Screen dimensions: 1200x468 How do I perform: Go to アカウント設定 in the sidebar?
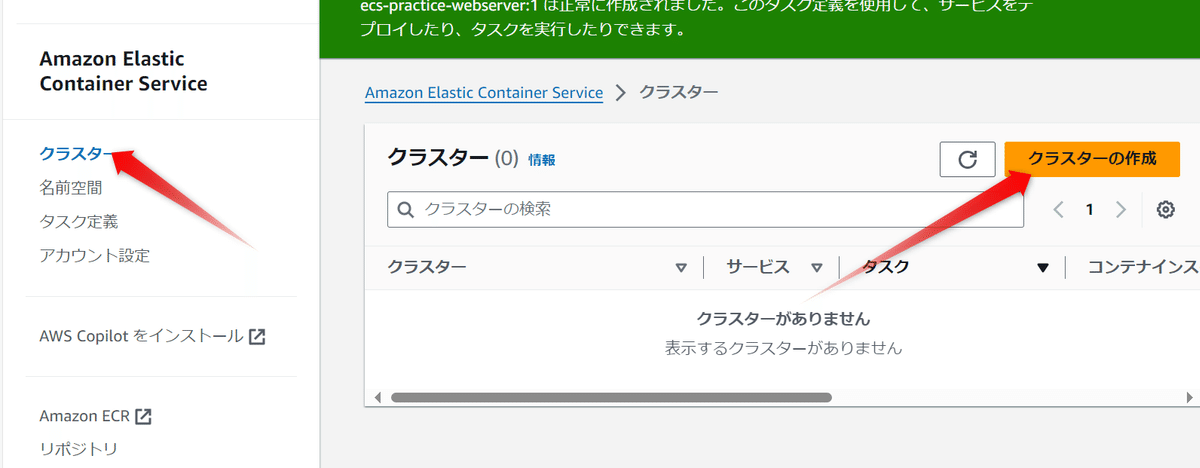point(94,255)
